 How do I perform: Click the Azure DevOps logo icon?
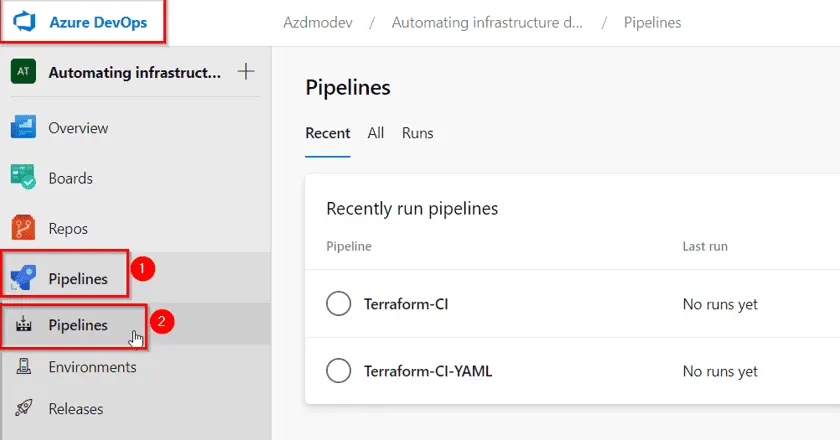pos(24,22)
